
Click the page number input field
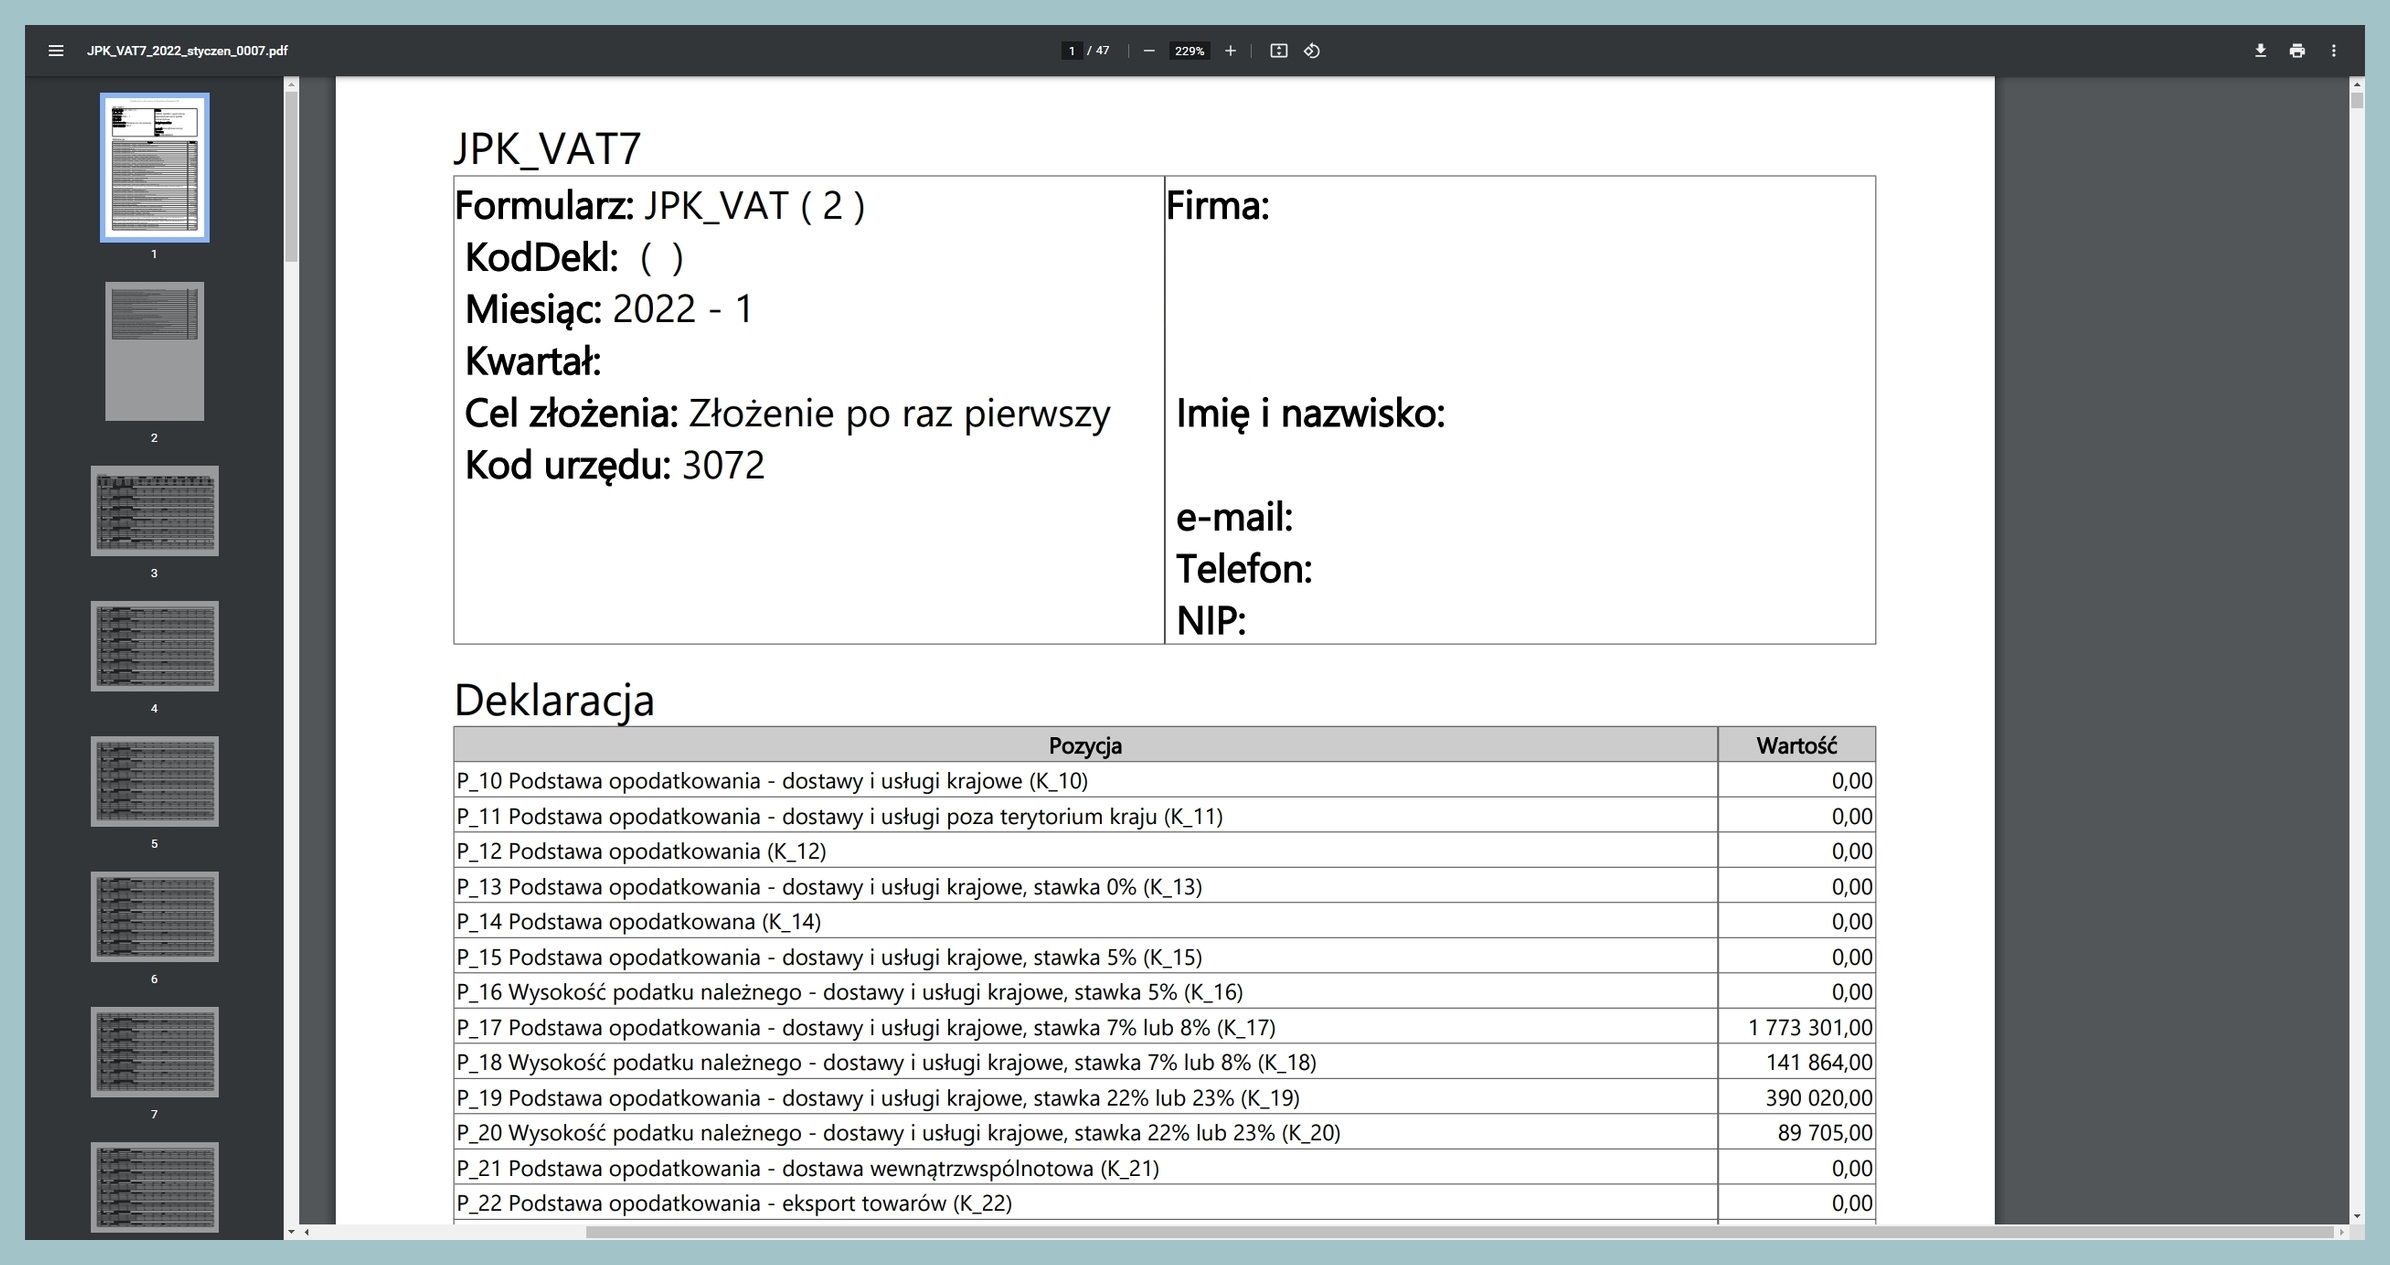pyautogui.click(x=1072, y=51)
